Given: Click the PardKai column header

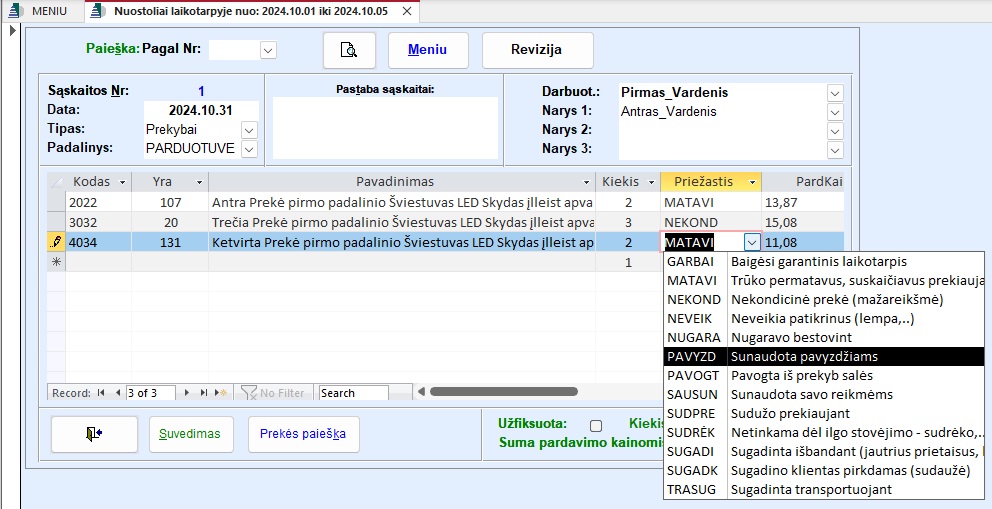Looking at the screenshot, I should point(803,182).
